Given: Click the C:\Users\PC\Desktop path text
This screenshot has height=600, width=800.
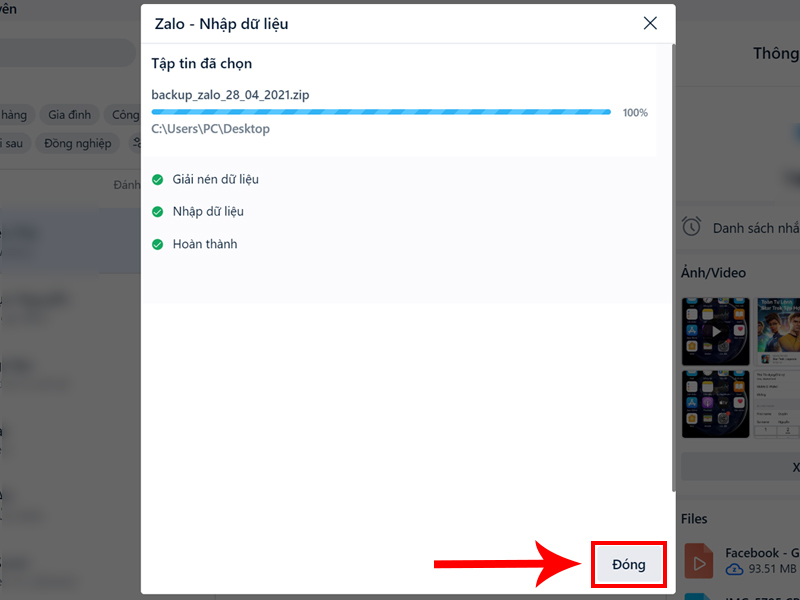Looking at the screenshot, I should click(x=210, y=129).
